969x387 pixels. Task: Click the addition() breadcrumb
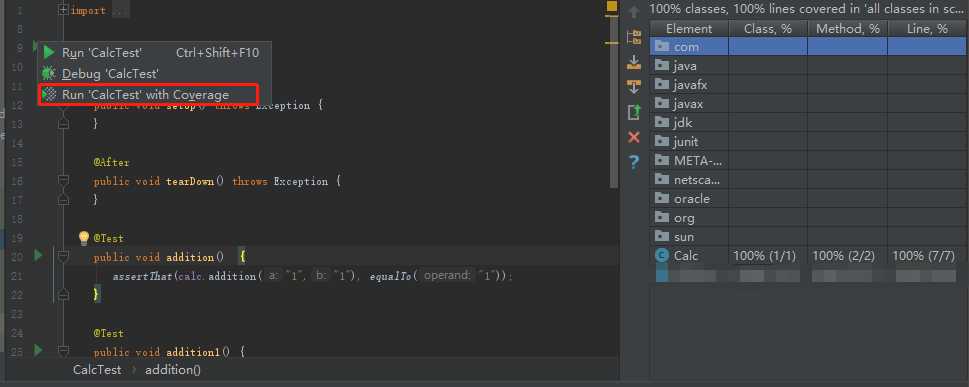[x=173, y=370]
